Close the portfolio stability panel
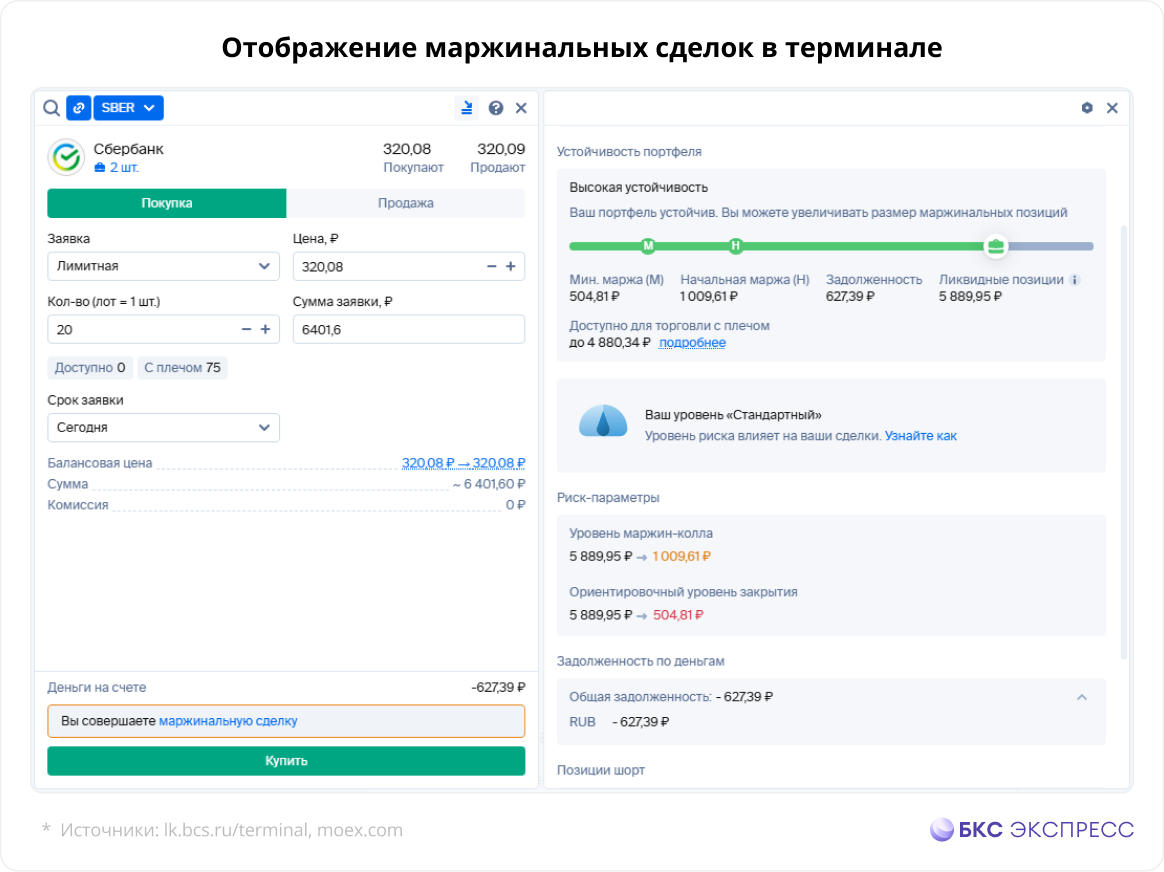This screenshot has width=1164, height=872. (1112, 108)
